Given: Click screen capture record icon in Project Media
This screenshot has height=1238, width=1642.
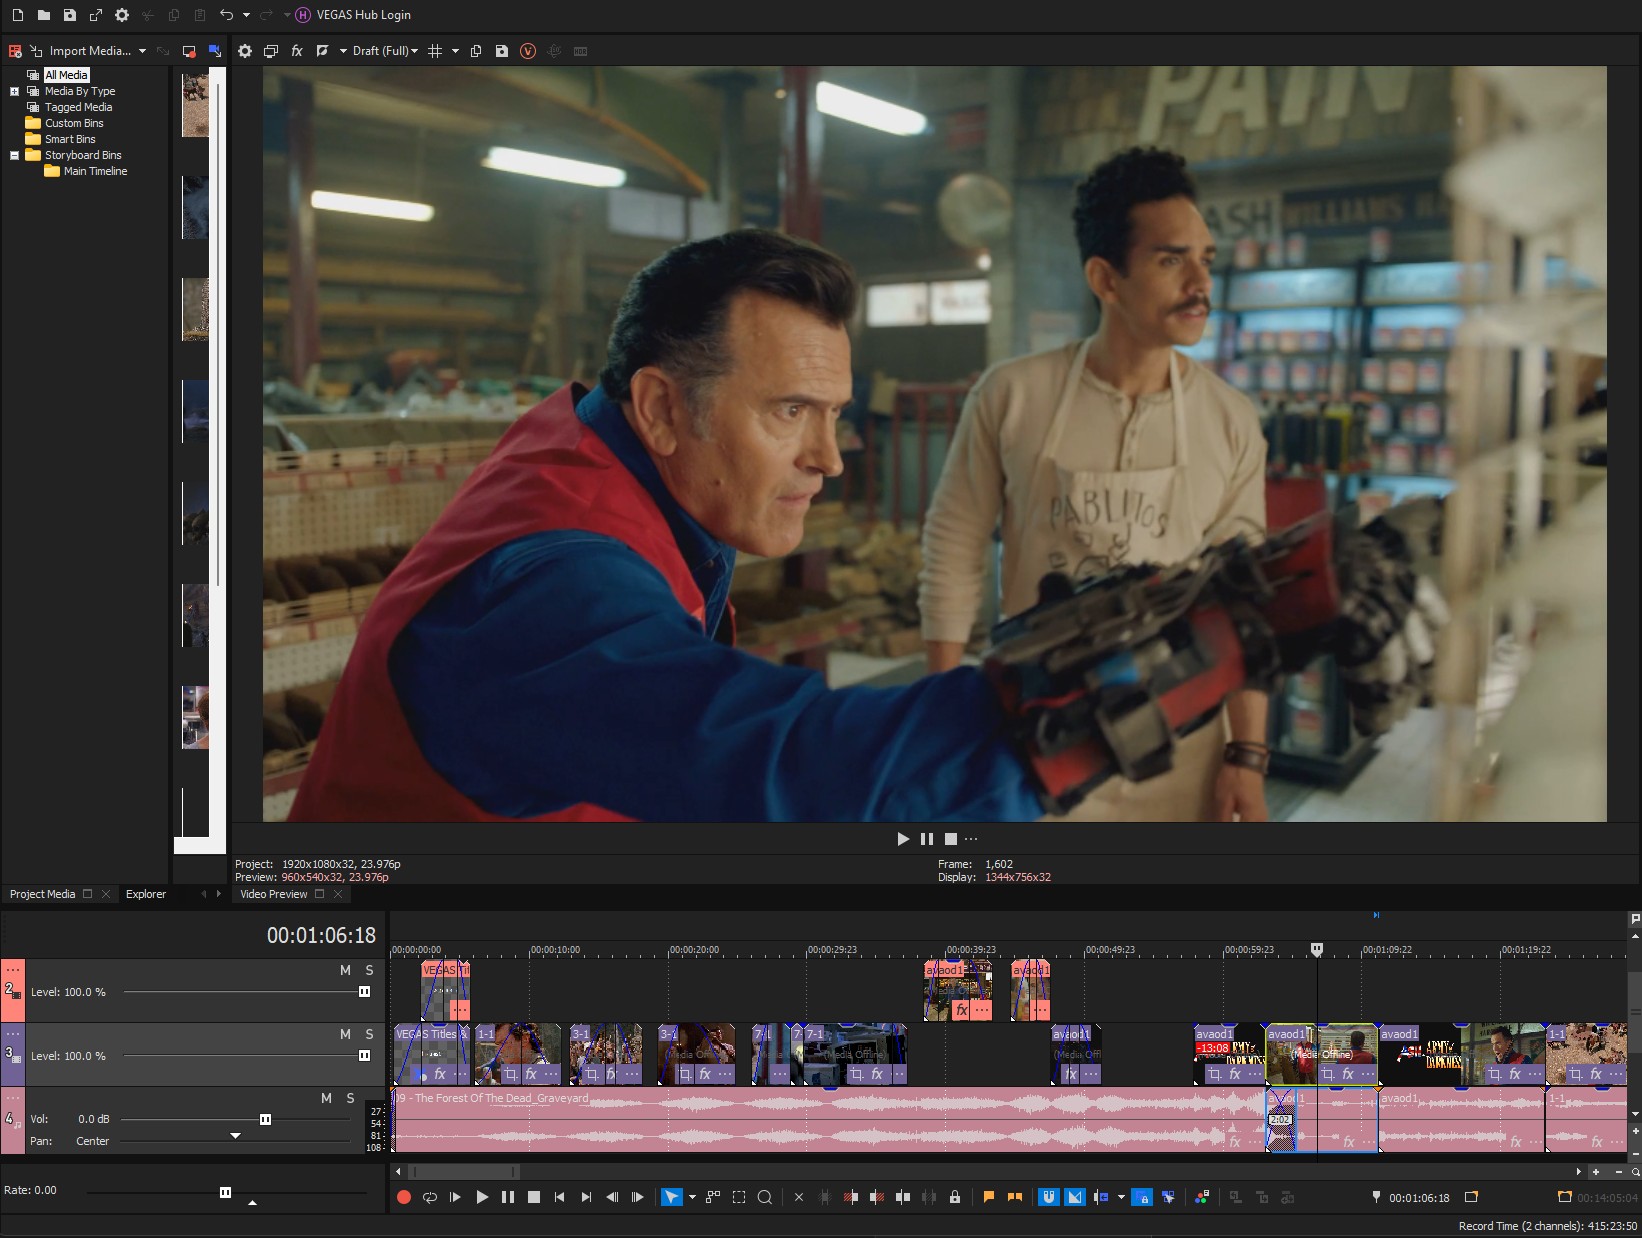Looking at the screenshot, I should pyautogui.click(x=188, y=51).
